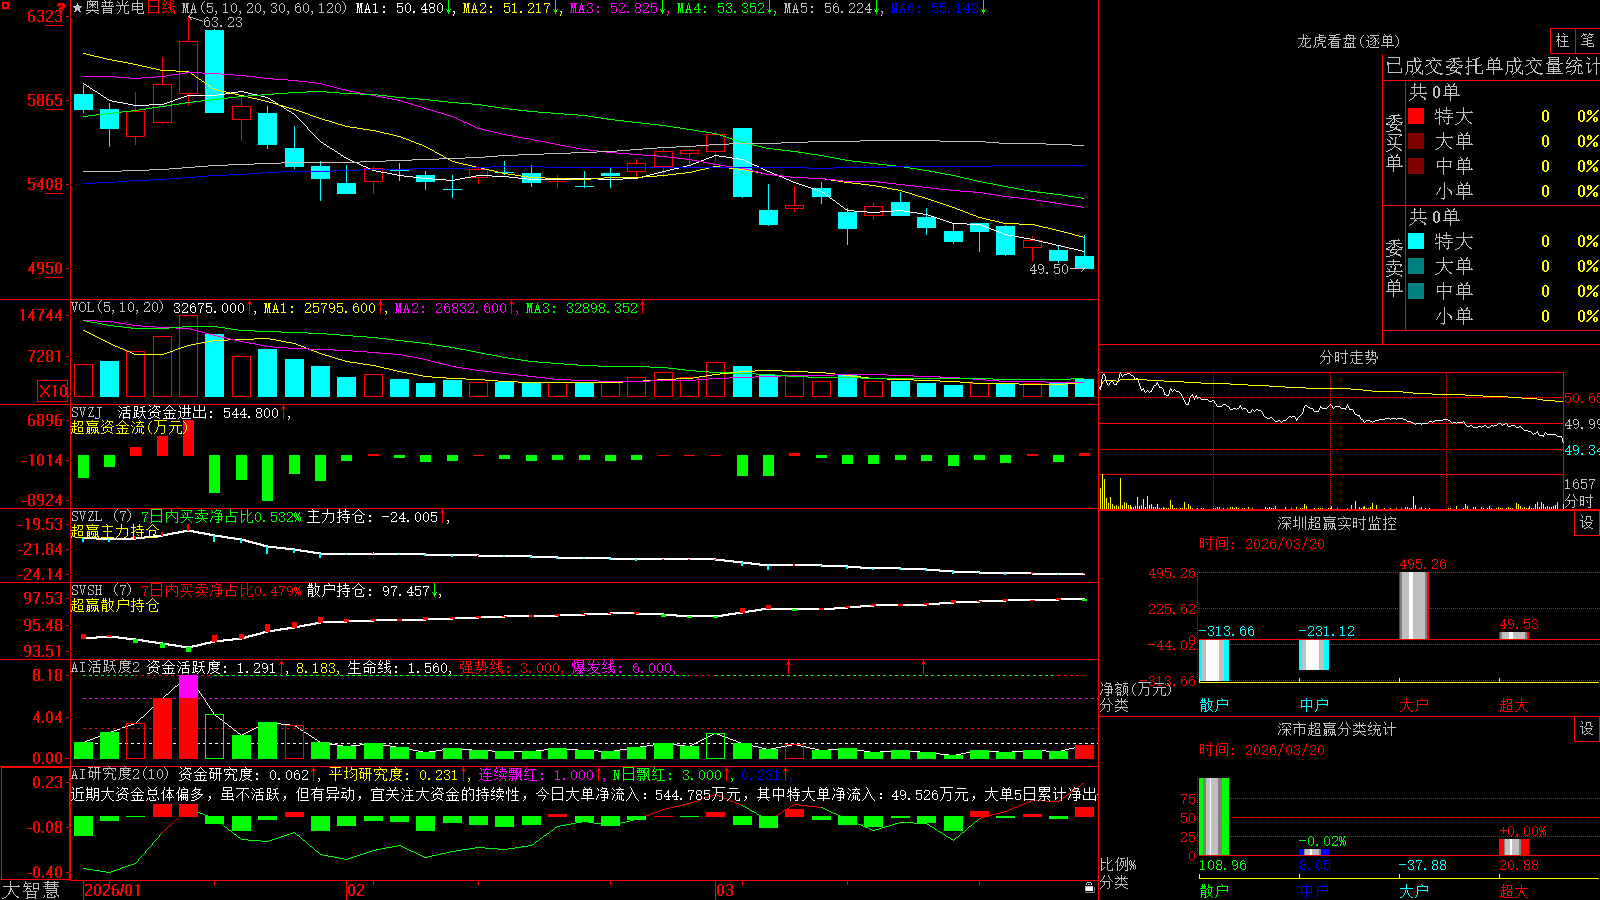Click the VOL(5,10,20) indicator label
1600x900 pixels.
pos(117,307)
